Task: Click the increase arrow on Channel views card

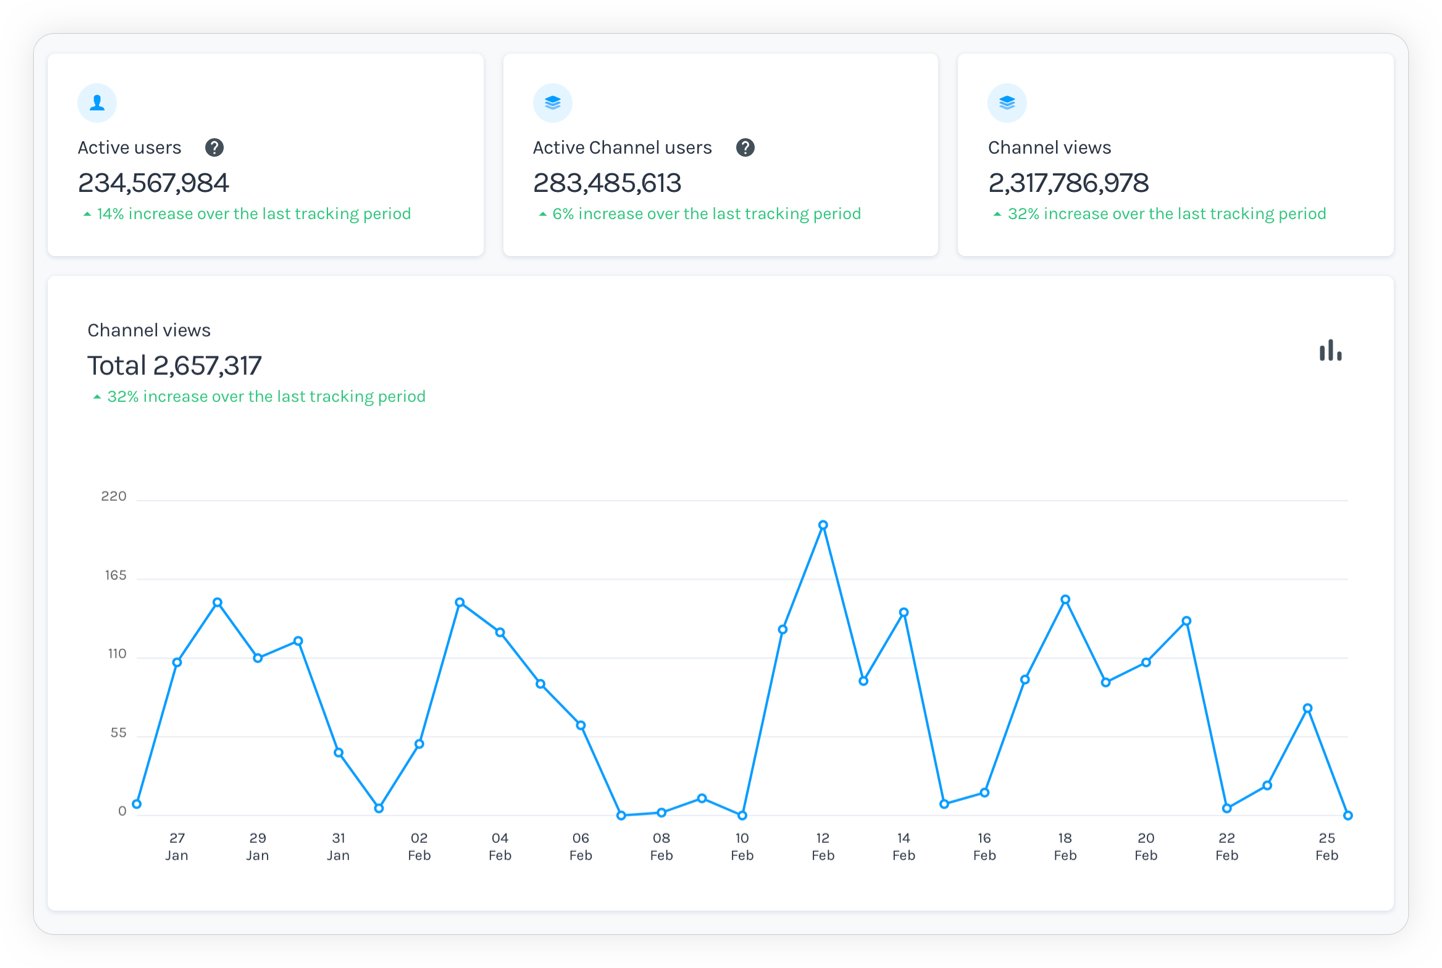Action: [x=996, y=213]
